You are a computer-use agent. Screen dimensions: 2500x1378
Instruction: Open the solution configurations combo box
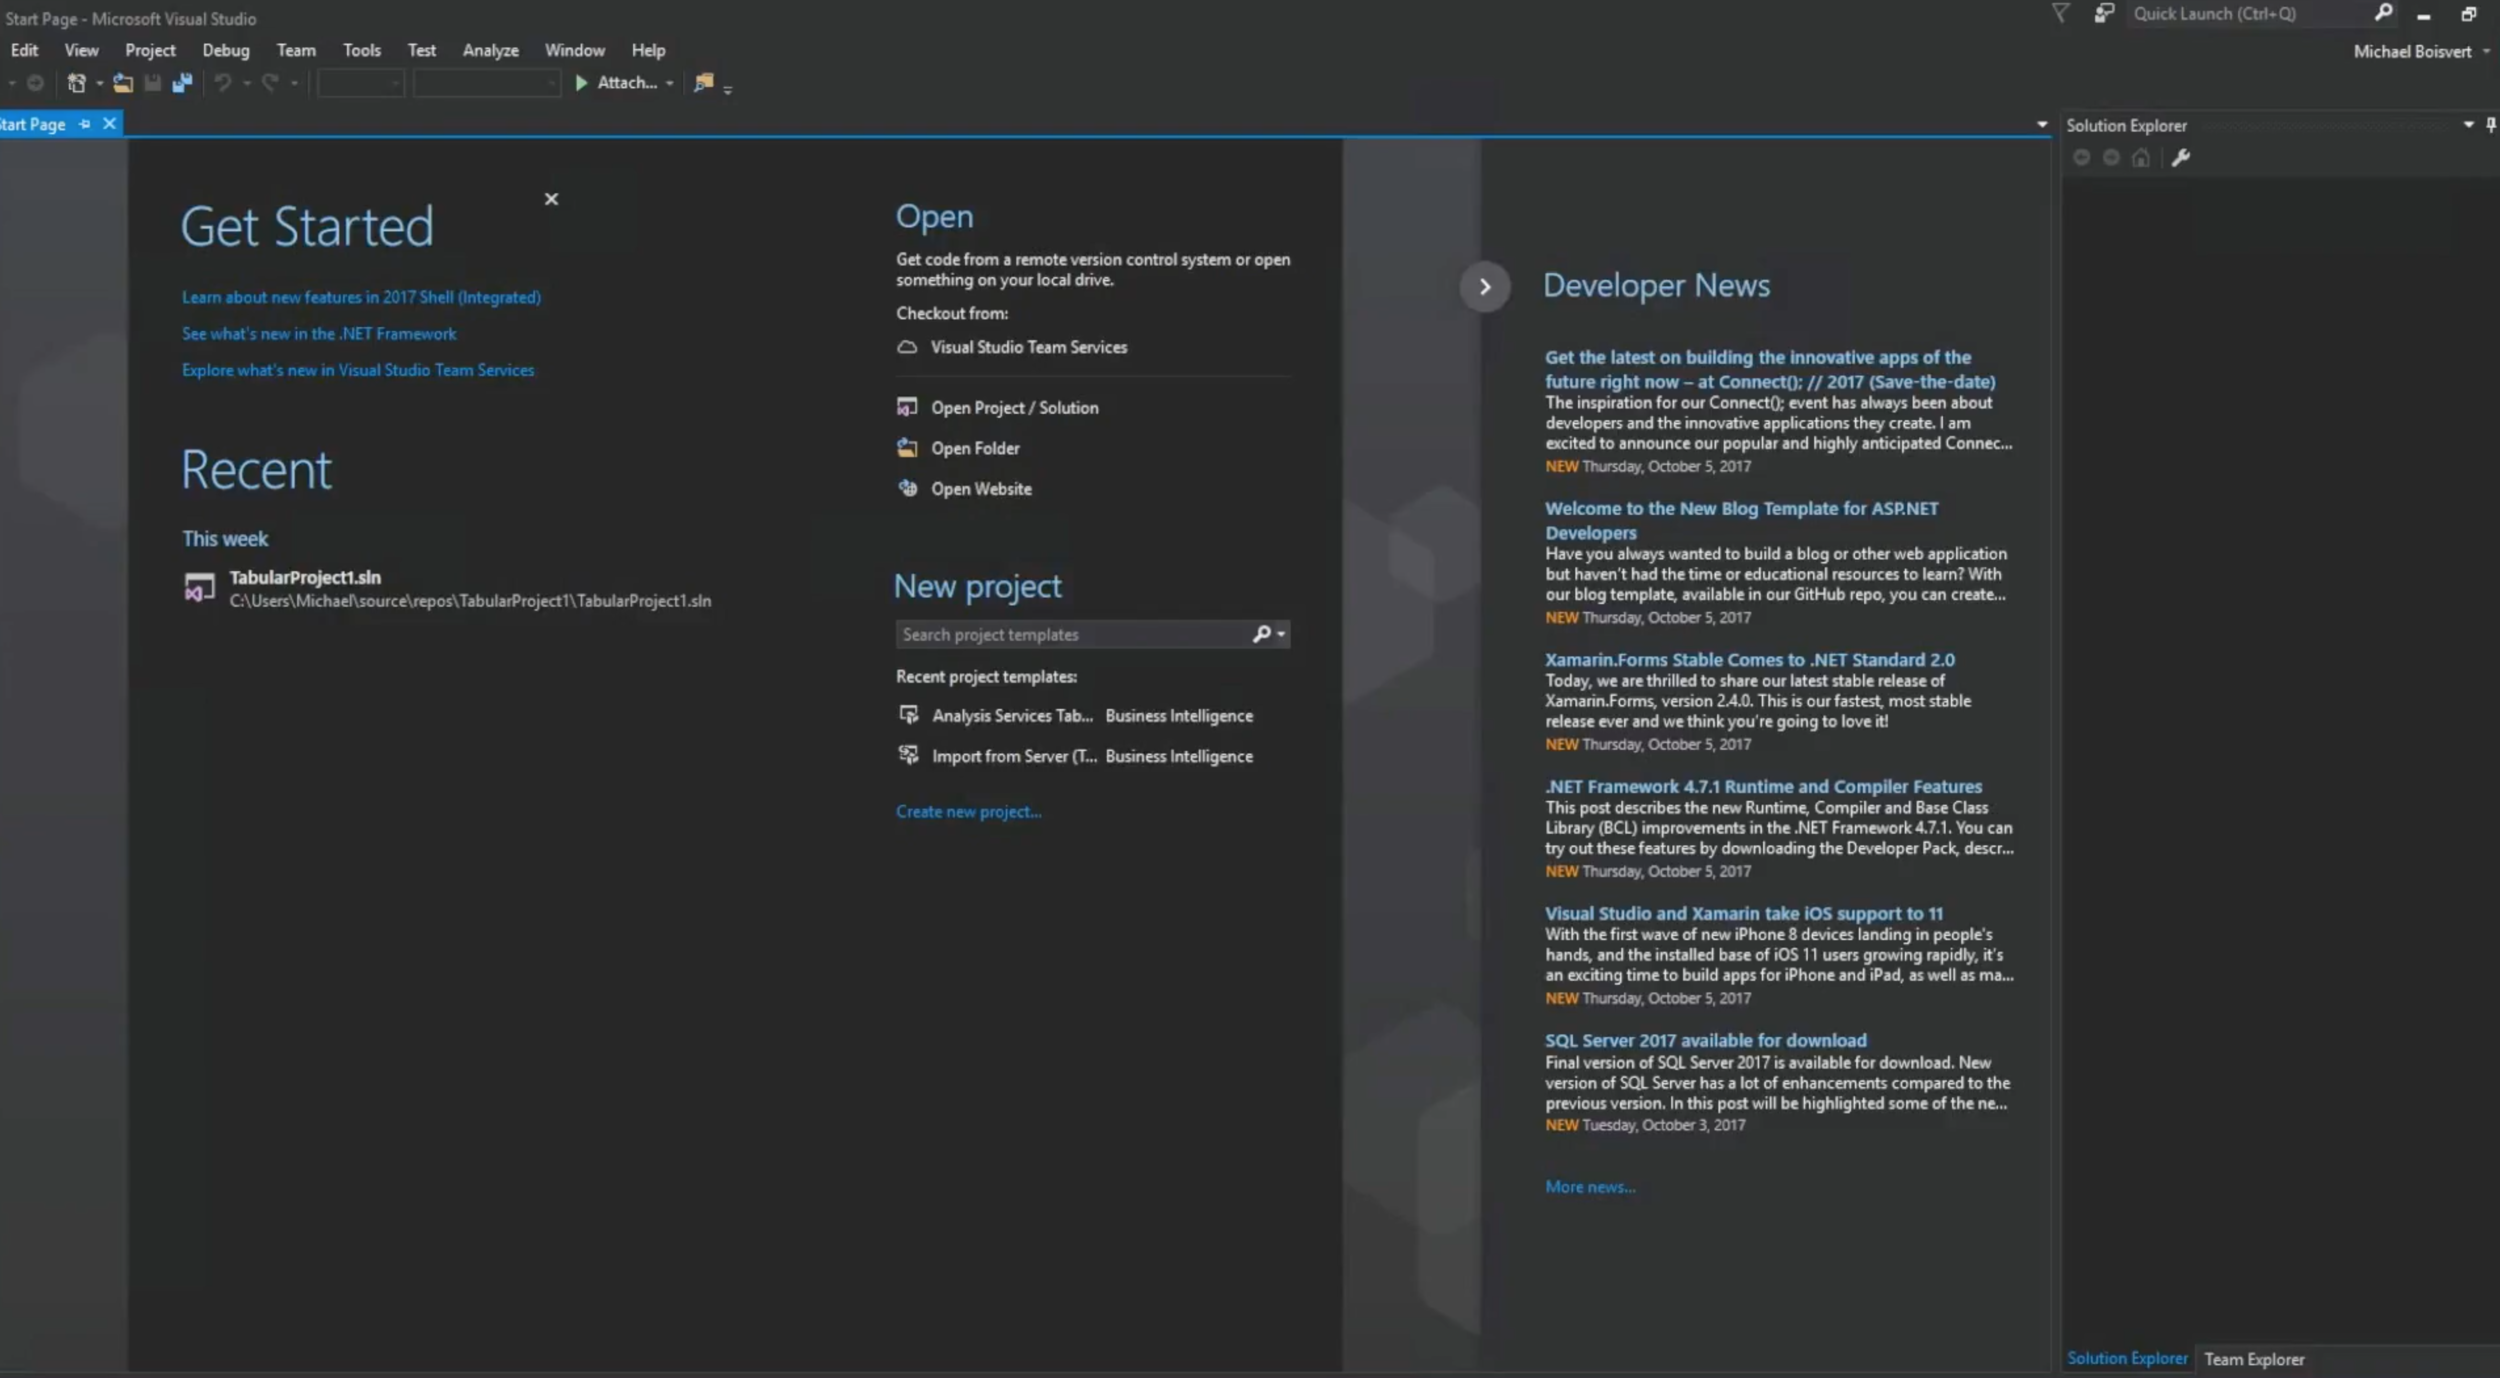[x=360, y=83]
